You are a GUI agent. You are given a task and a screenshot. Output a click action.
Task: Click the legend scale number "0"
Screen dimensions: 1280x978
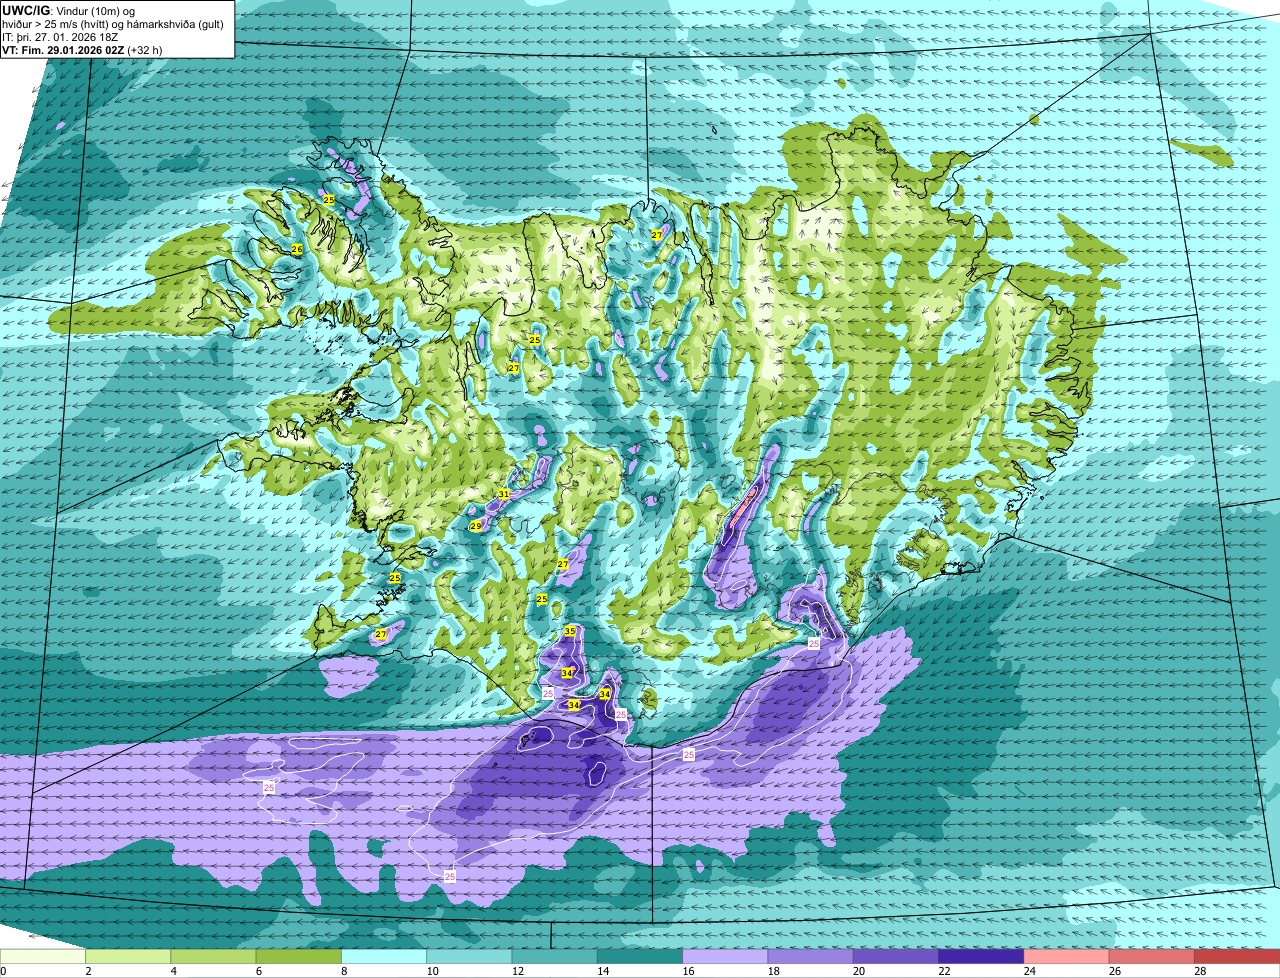pos(3,971)
